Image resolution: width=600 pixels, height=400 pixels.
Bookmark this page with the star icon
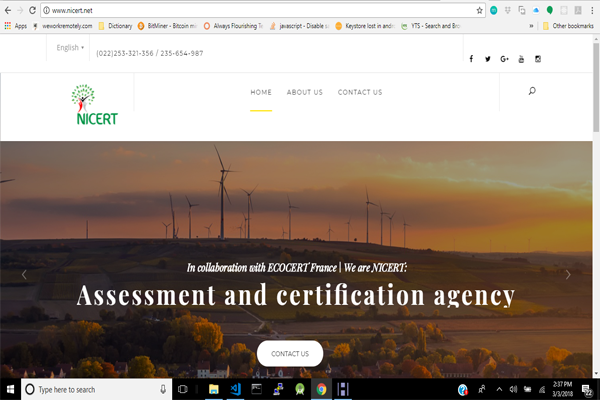(x=479, y=9)
